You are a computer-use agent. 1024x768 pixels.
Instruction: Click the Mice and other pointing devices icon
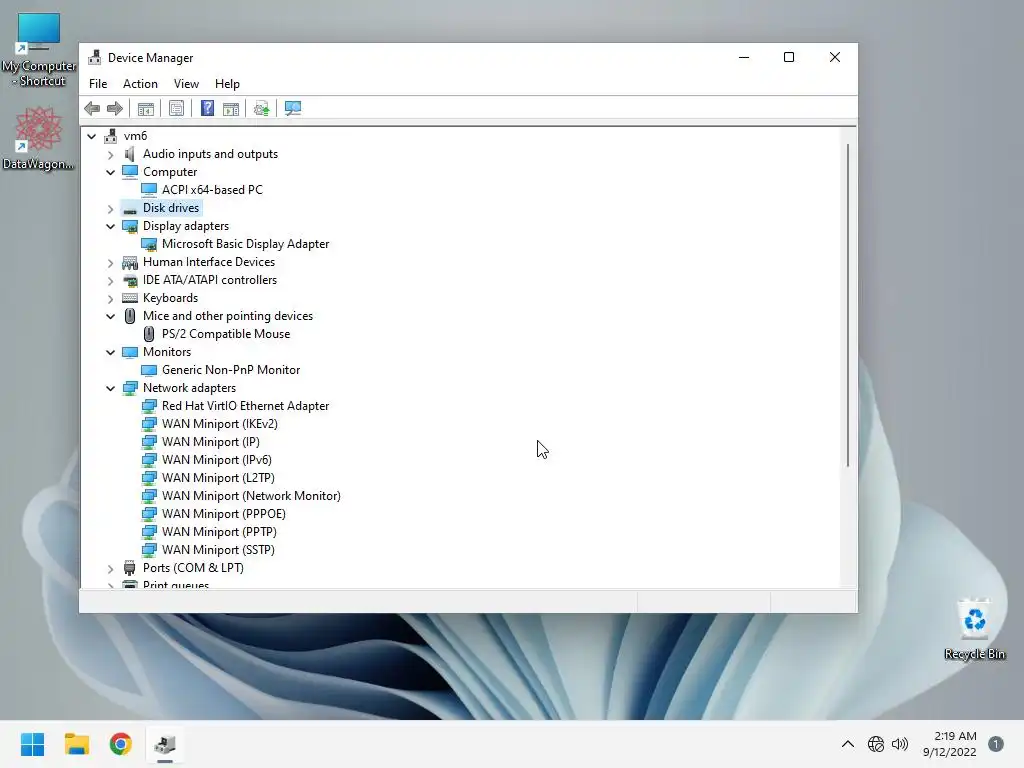pos(130,316)
